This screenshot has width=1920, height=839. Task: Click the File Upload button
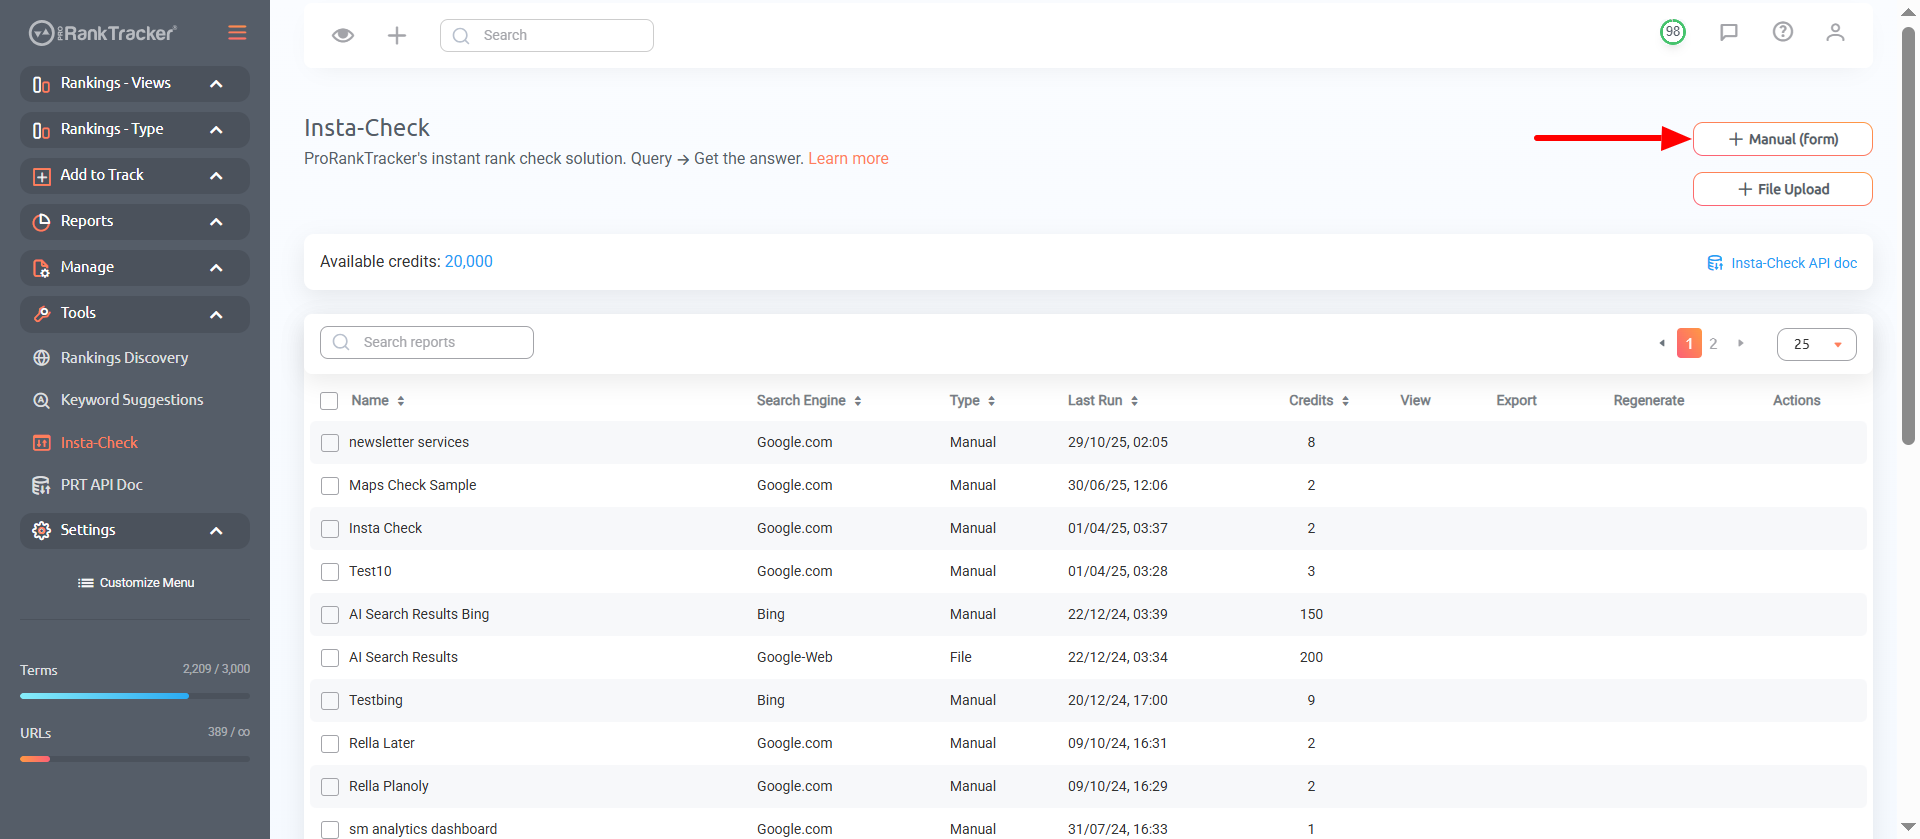pyautogui.click(x=1782, y=189)
